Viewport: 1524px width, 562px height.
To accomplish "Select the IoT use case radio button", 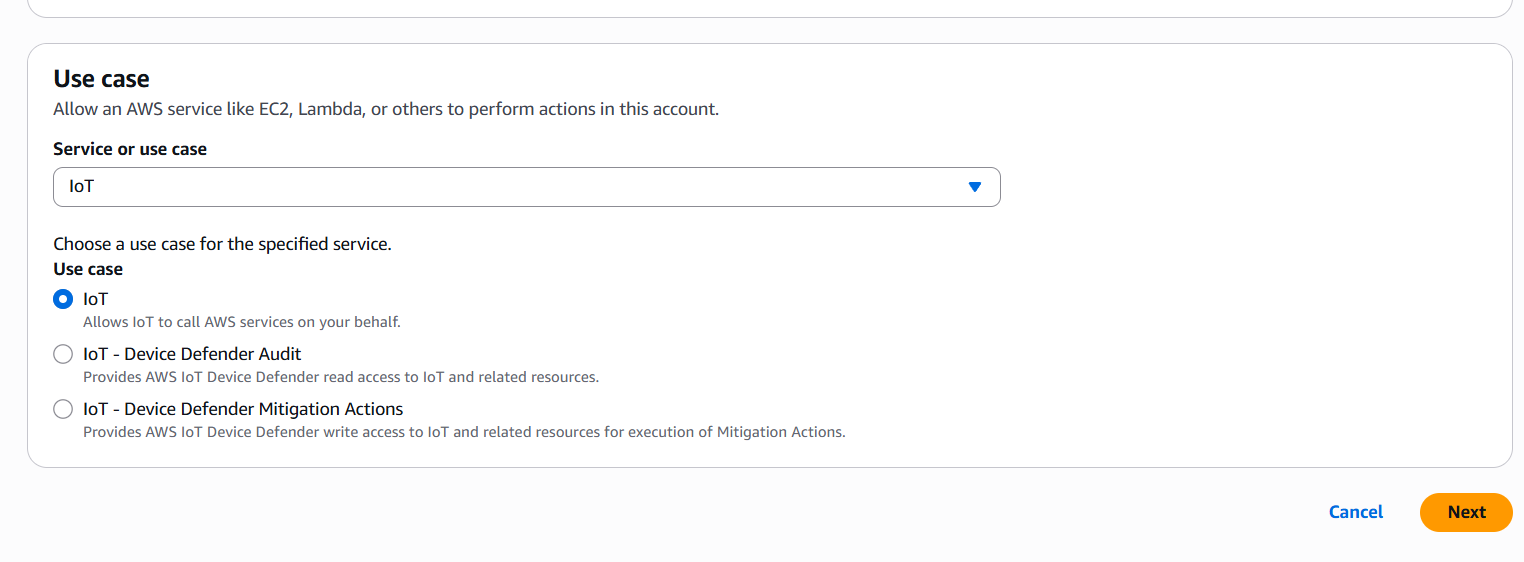I will (x=63, y=299).
